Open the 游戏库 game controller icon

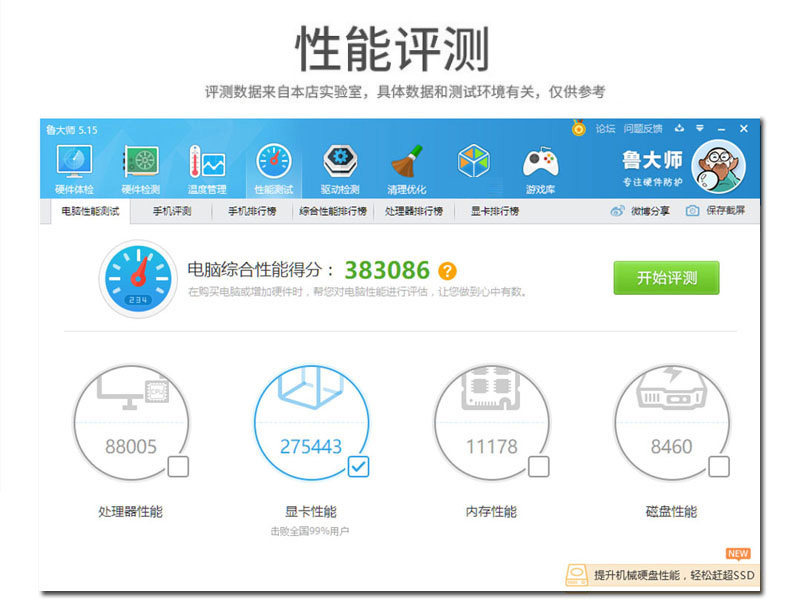541,170
